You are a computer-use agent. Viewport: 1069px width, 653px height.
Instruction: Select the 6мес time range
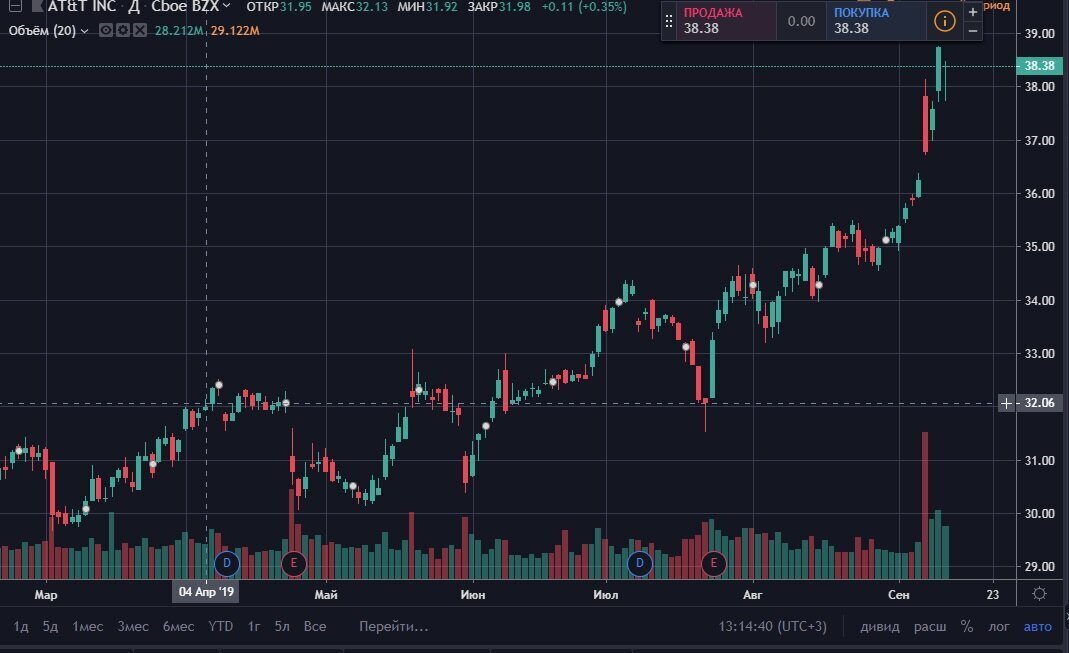point(178,627)
